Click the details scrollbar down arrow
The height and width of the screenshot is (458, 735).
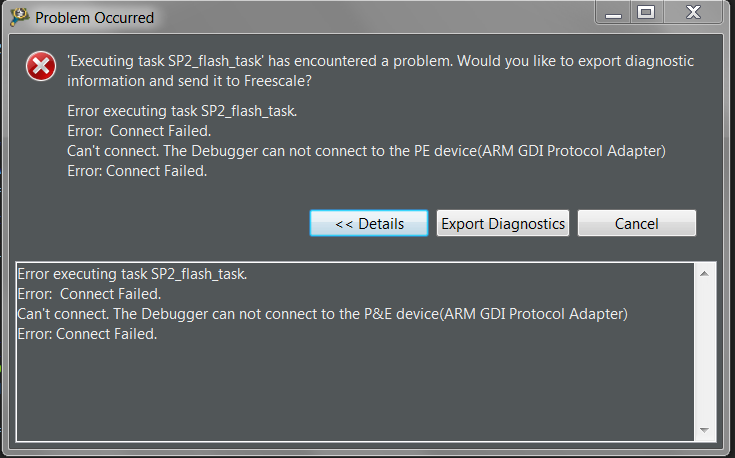pyautogui.click(x=705, y=430)
